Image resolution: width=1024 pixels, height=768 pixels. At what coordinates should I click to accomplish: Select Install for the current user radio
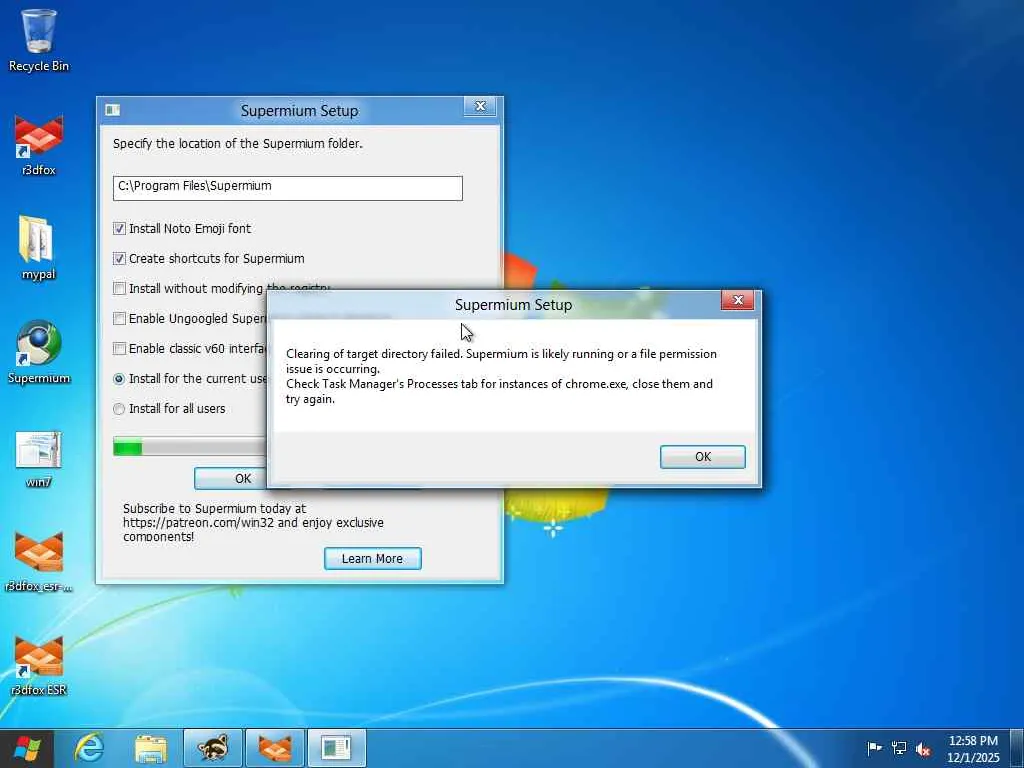click(x=119, y=379)
